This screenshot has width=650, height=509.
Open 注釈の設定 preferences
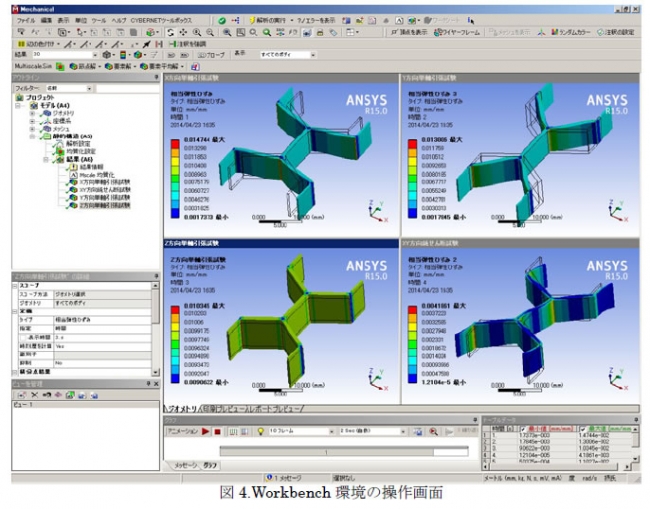[615, 32]
